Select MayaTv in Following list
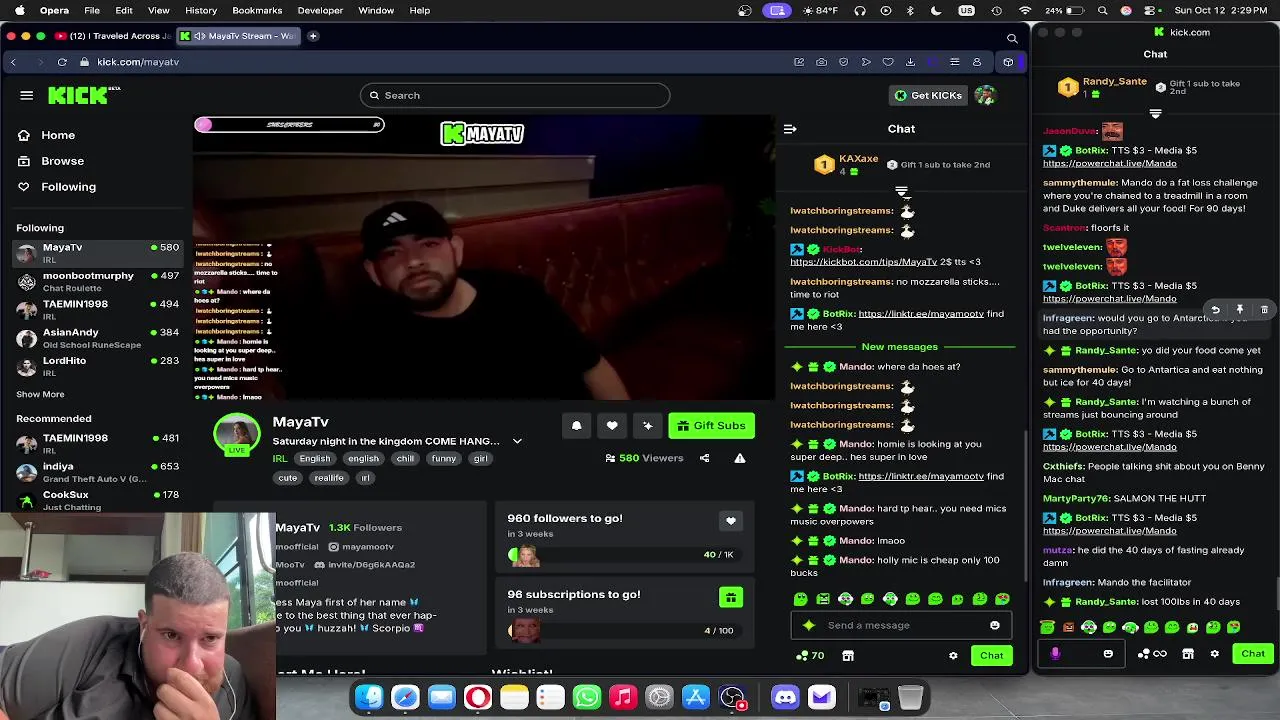 tap(97, 252)
